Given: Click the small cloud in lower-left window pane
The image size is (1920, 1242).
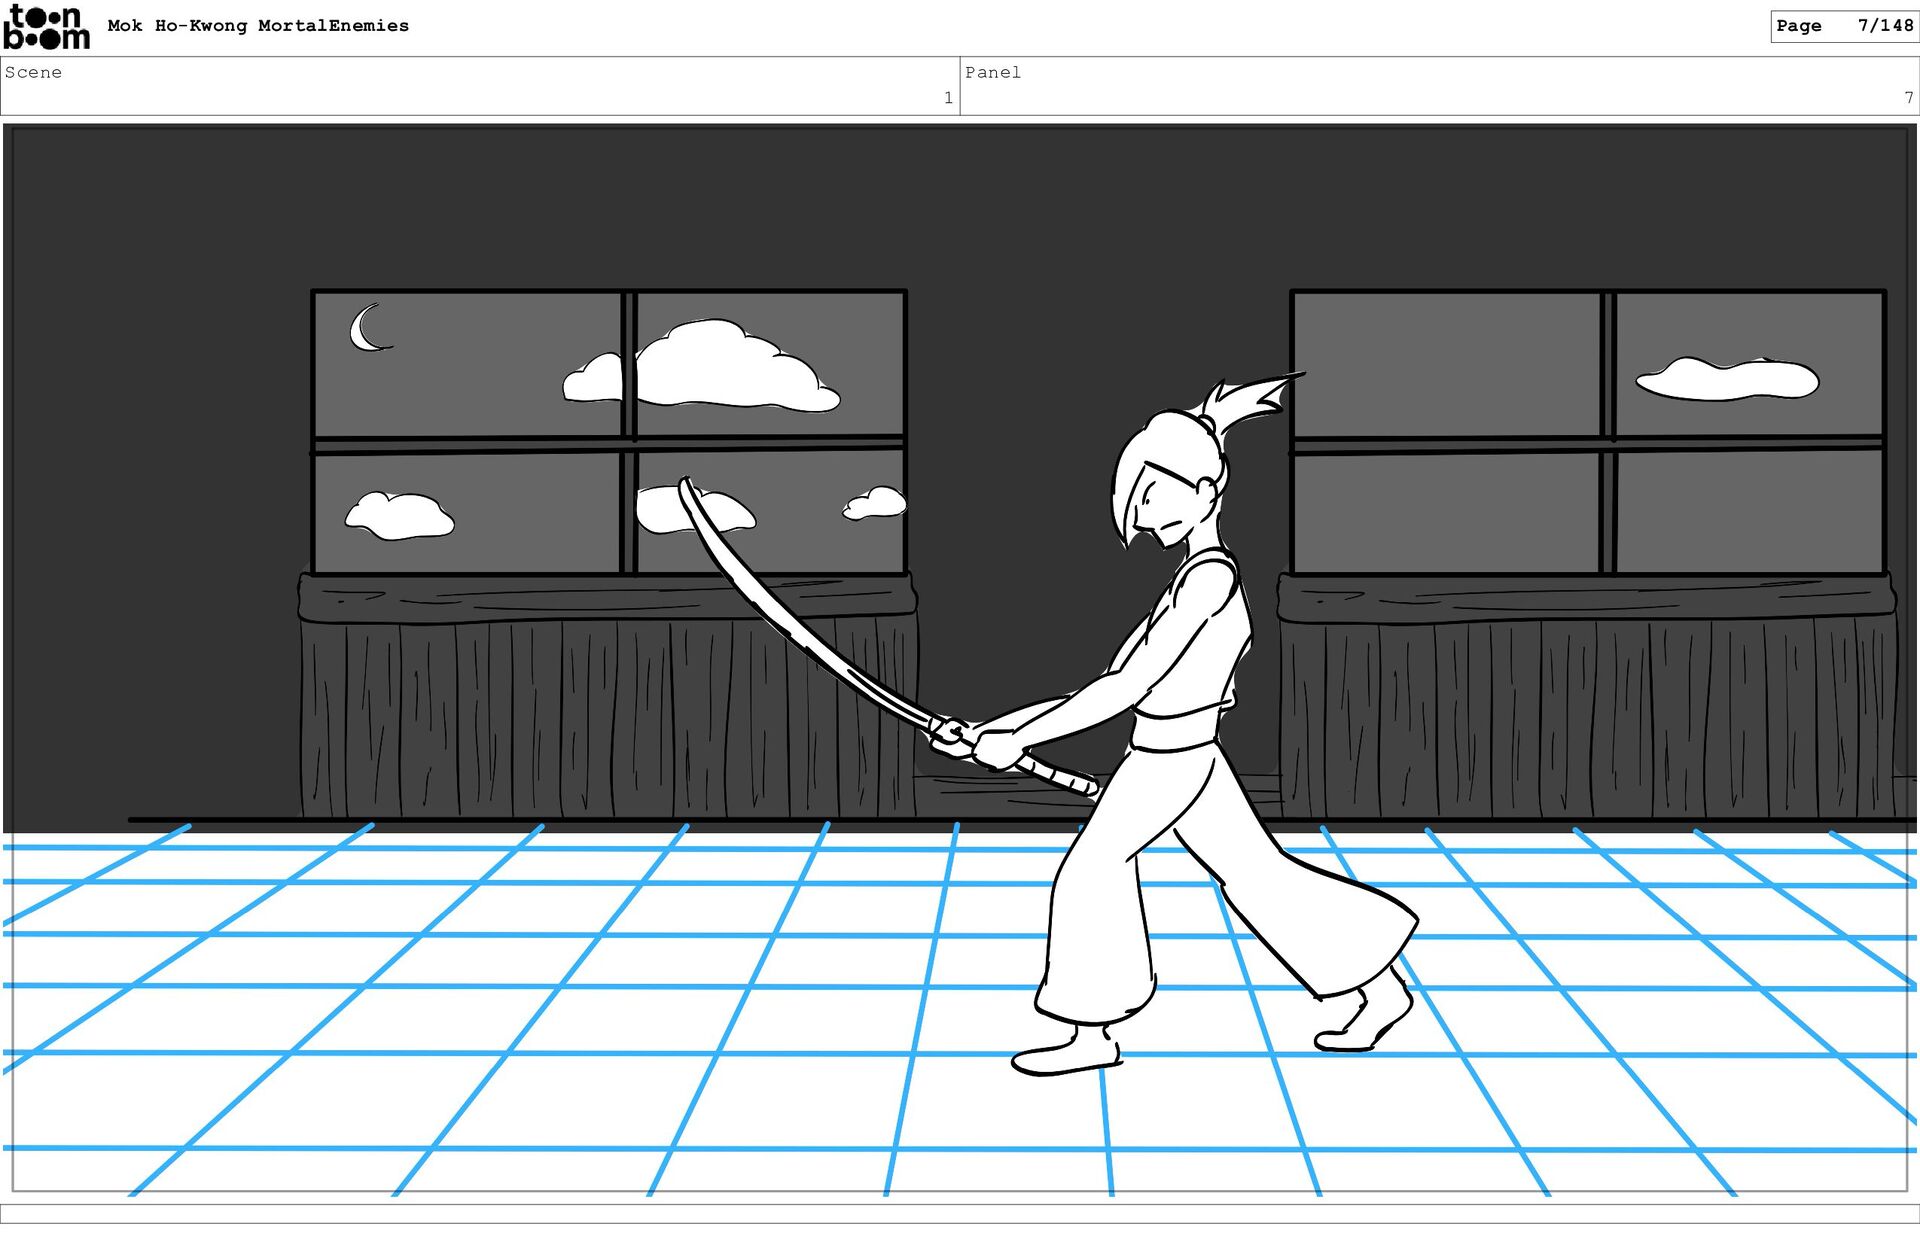Looking at the screenshot, I should click(399, 516).
